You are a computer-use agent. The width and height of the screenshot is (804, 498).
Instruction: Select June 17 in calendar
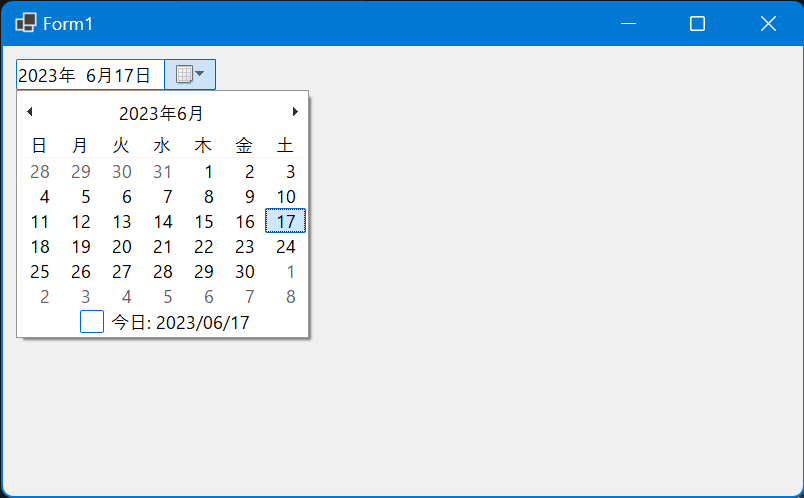coord(286,221)
